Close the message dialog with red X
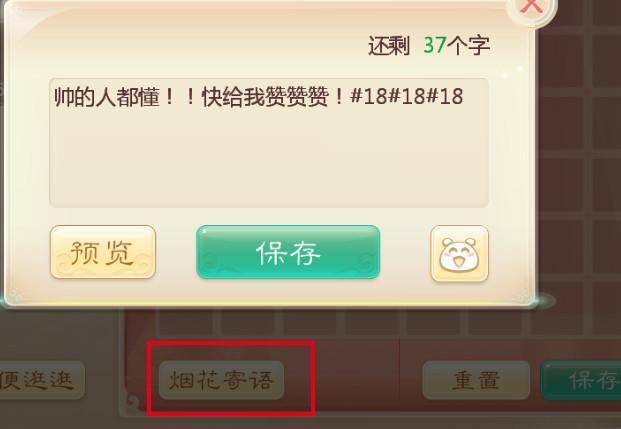Image resolution: width=621 pixels, height=429 pixels. point(531,8)
